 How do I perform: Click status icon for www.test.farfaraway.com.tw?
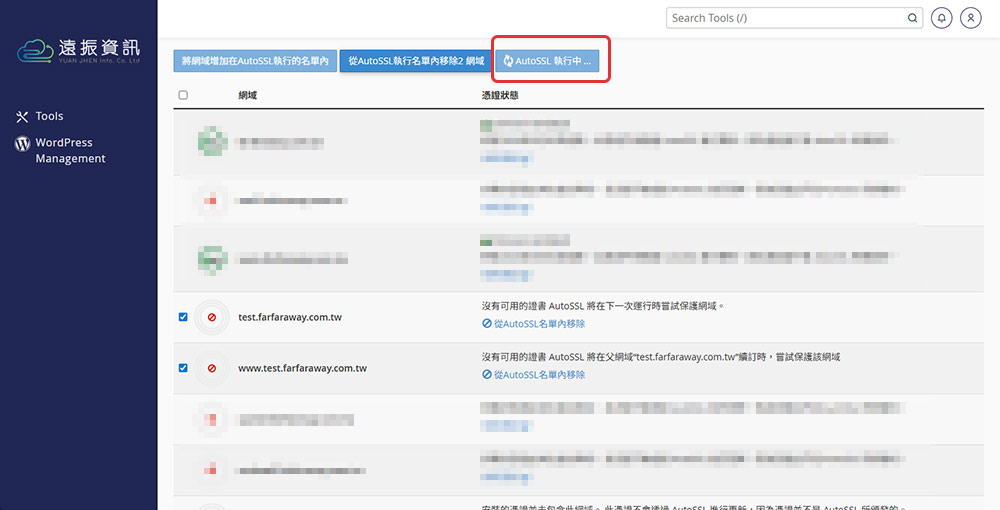pyautogui.click(x=212, y=368)
